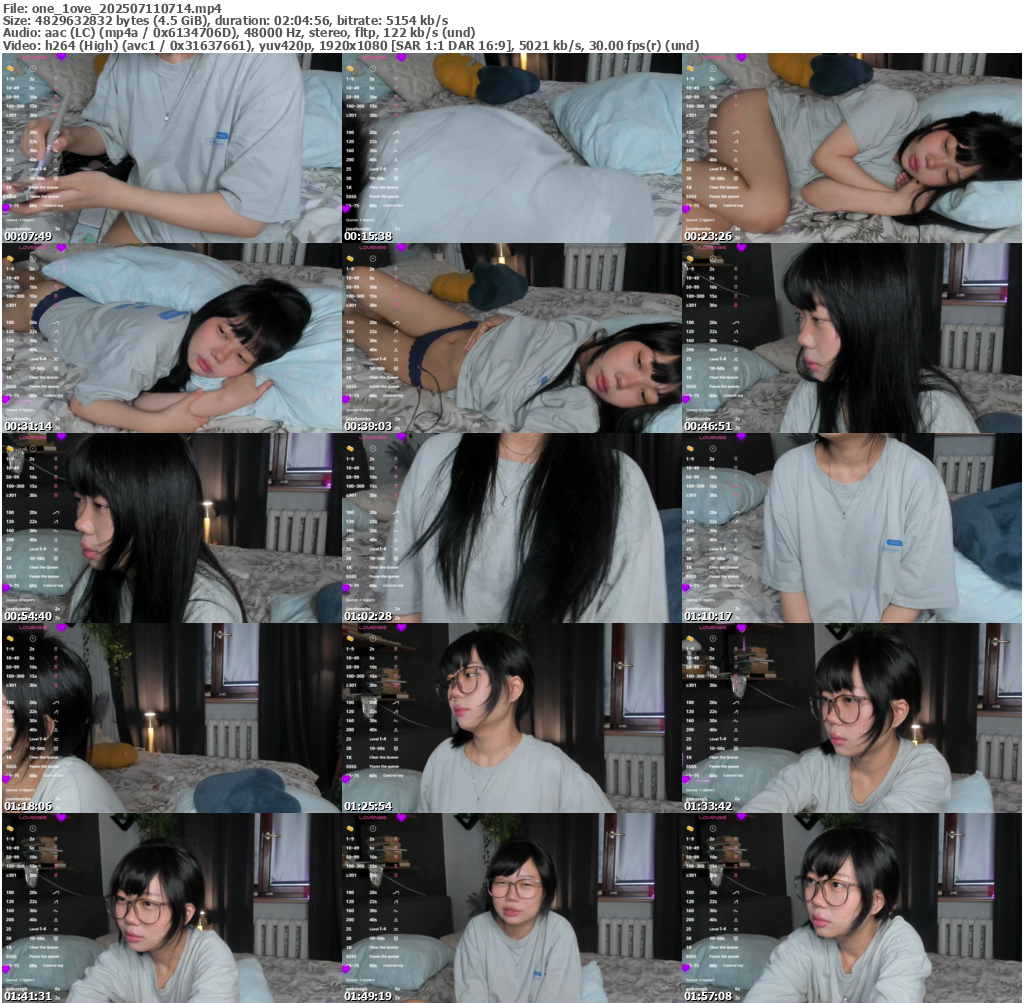The image size is (1024, 1003).
Task: Click the frame stamped 01:57:08
Action: click(852, 908)
